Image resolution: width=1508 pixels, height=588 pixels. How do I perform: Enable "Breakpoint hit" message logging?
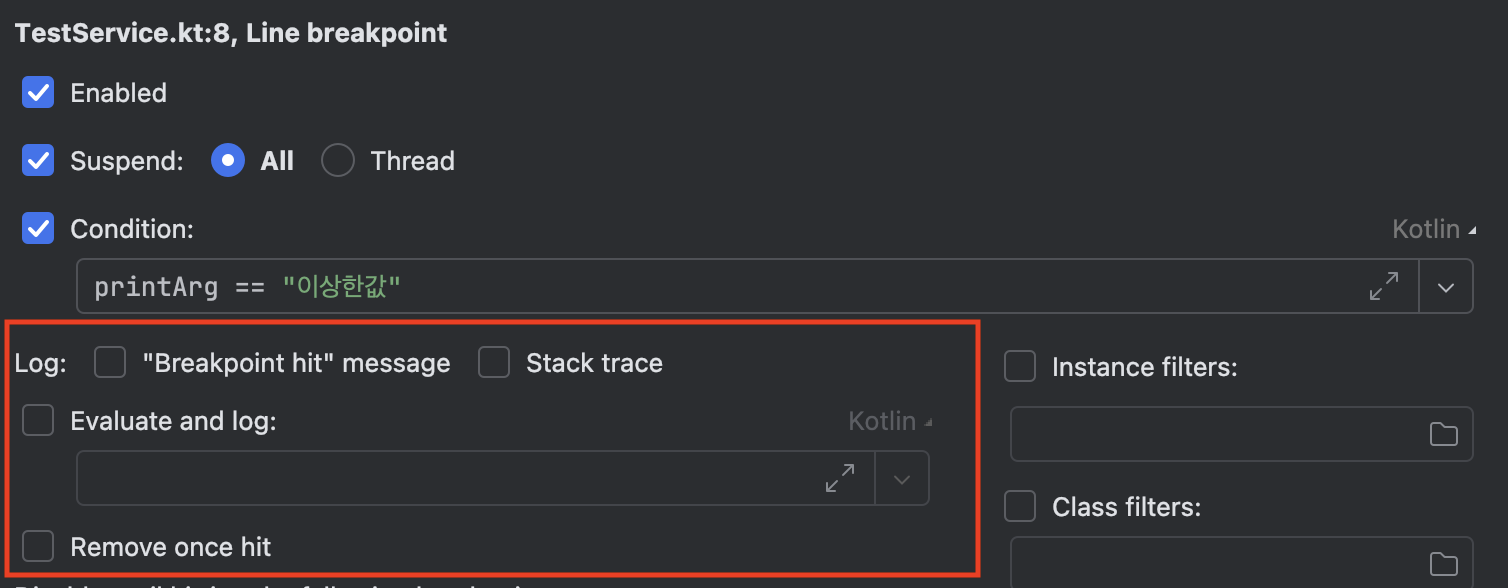point(110,362)
